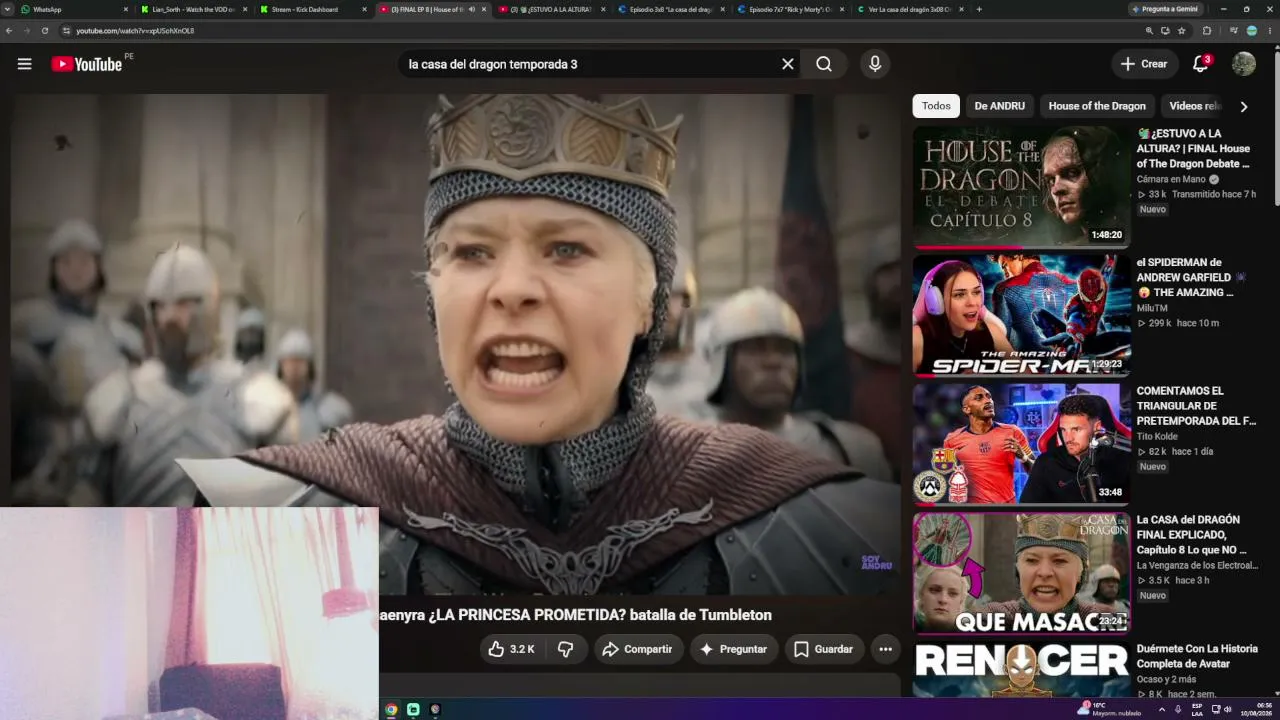Bookmark this page with the star
The width and height of the screenshot is (1280, 720).
[1181, 31]
